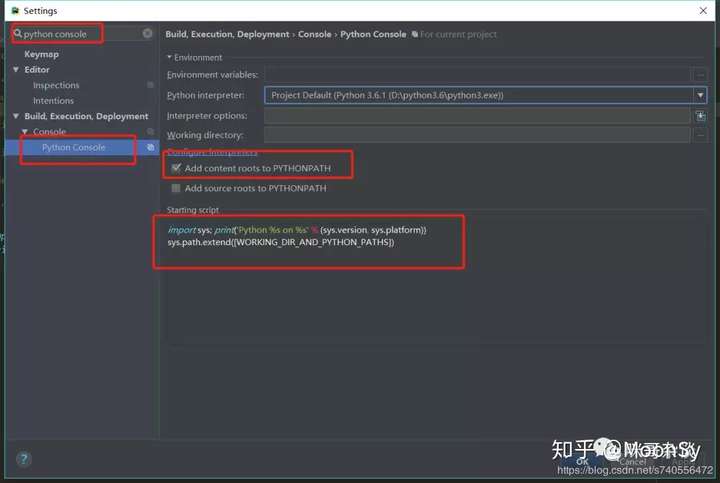Viewport: 720px width, 483px height.
Task: Select Console in the settings tree
Action: click(x=50, y=132)
